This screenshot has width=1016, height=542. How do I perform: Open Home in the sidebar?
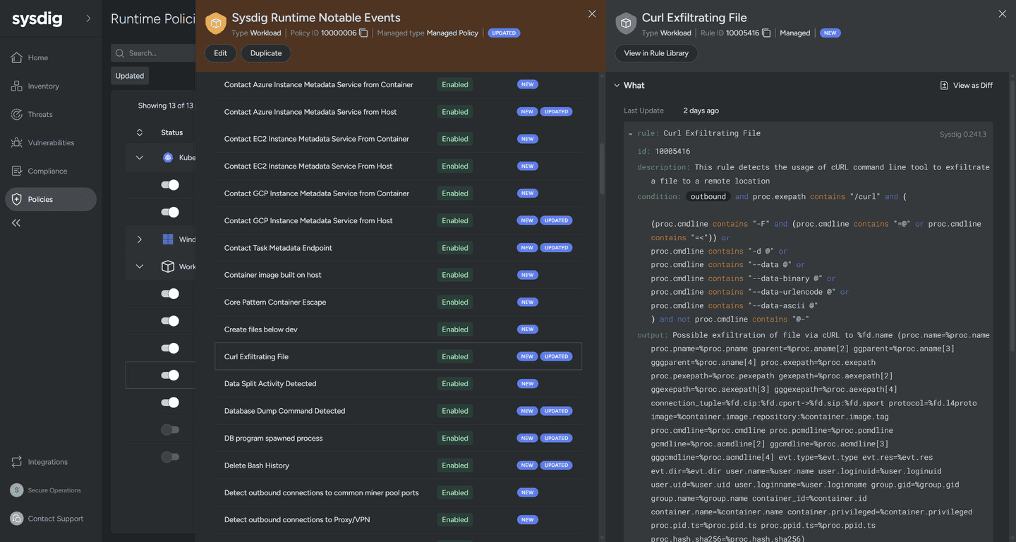pyautogui.click(x=38, y=58)
